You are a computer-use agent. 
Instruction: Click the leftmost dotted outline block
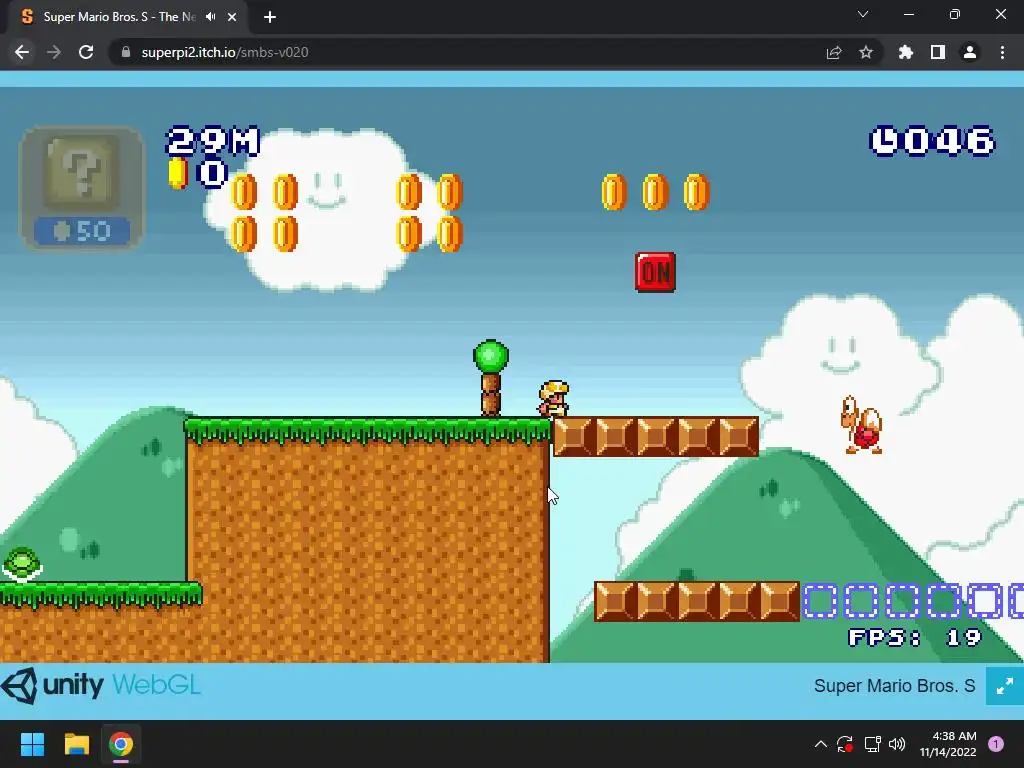point(820,601)
